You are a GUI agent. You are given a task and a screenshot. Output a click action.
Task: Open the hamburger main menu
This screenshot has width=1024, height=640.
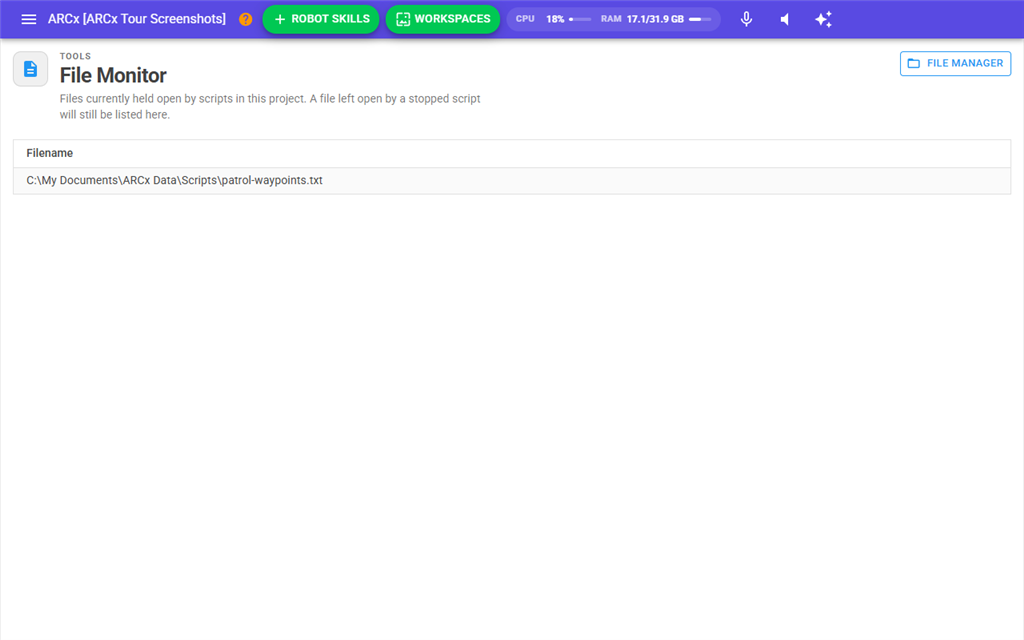(29, 19)
